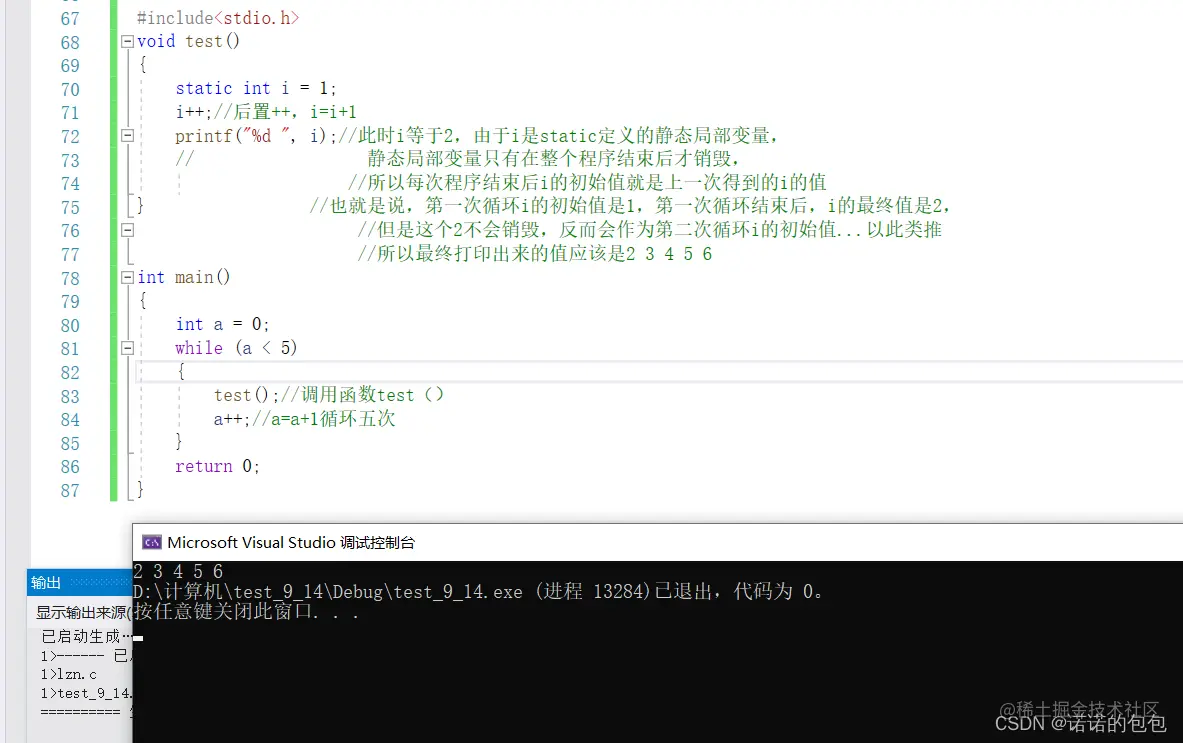Click the debug console window icon

[152, 542]
